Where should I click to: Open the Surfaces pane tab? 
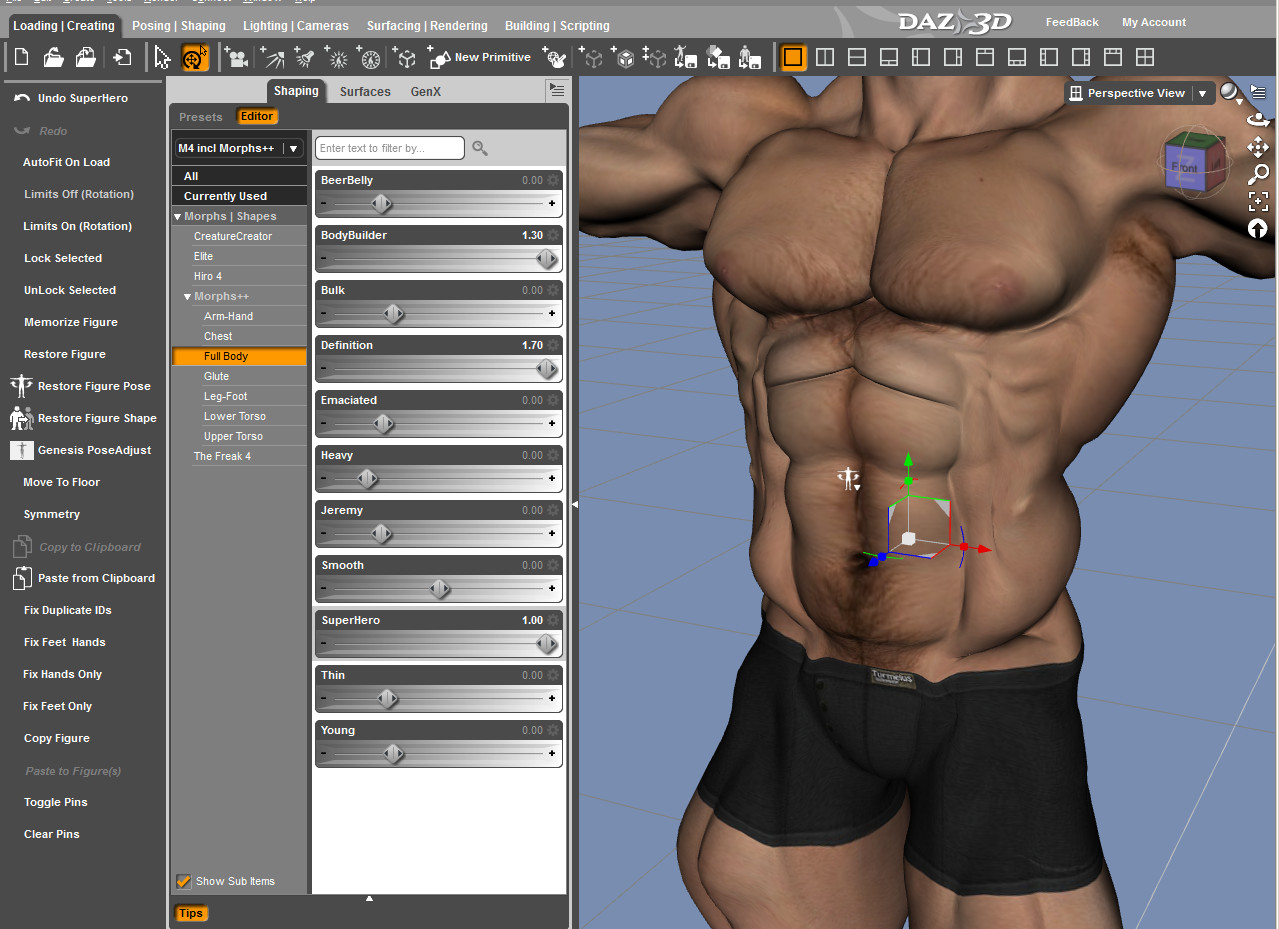[x=365, y=91]
